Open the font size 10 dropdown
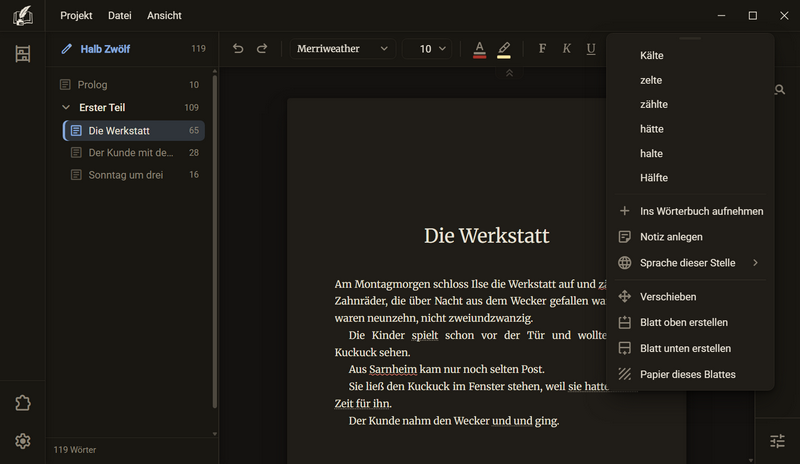This screenshot has width=800, height=464. [427, 48]
